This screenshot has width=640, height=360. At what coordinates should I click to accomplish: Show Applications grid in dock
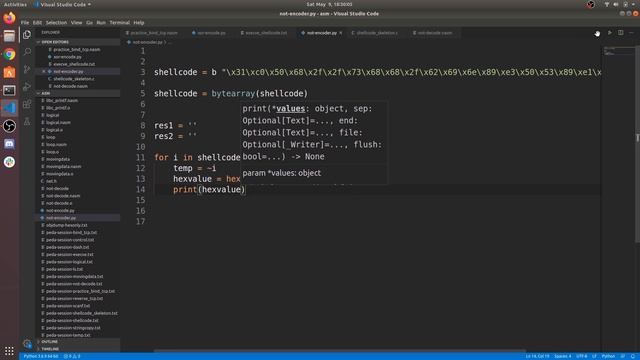click(9, 351)
